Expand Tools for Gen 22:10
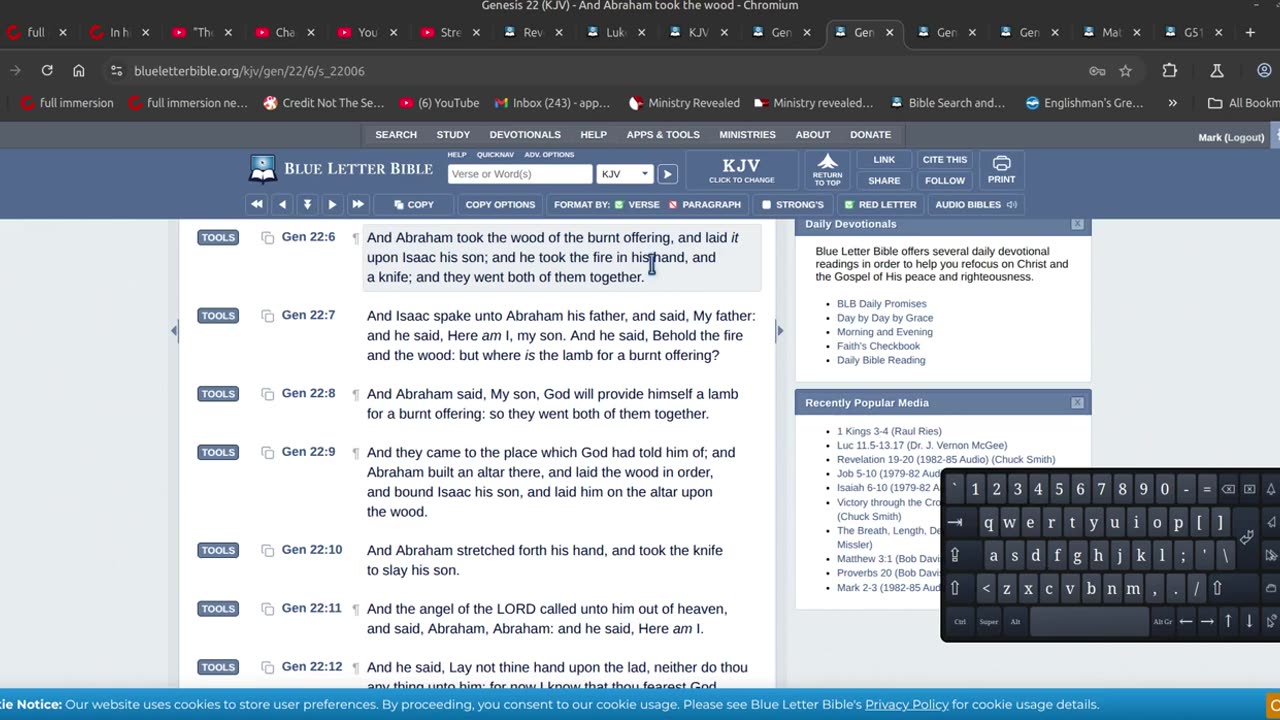The image size is (1280, 720). (217, 550)
